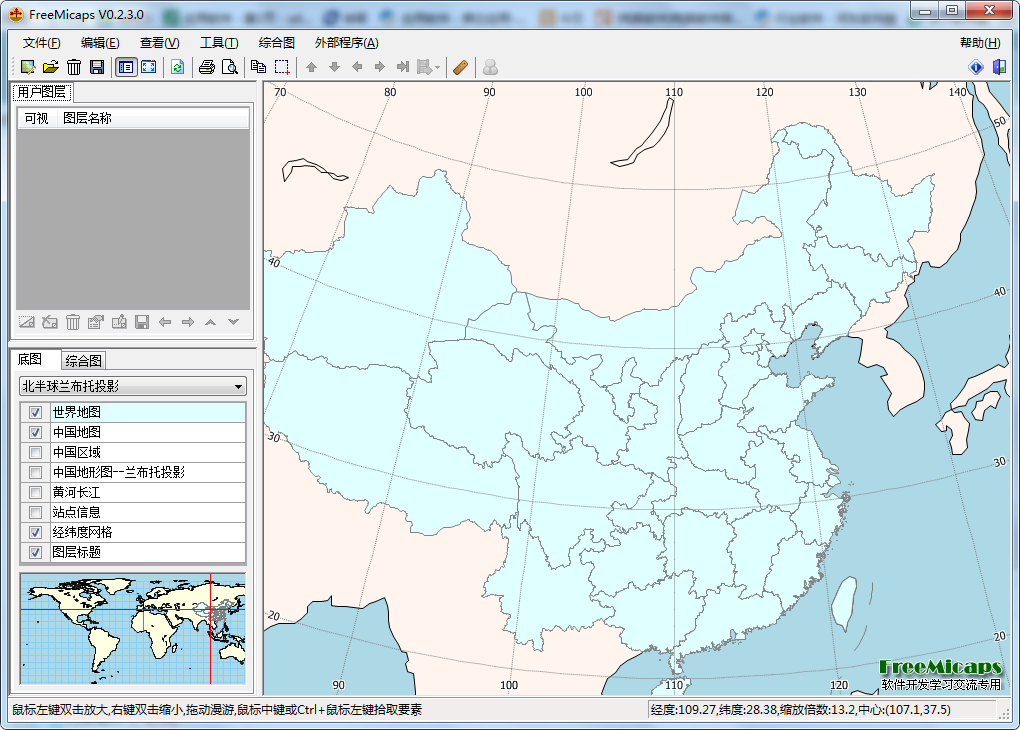1020x730 pixels.
Task: Check the 站点信息 layer checkbox
Action: pos(36,512)
